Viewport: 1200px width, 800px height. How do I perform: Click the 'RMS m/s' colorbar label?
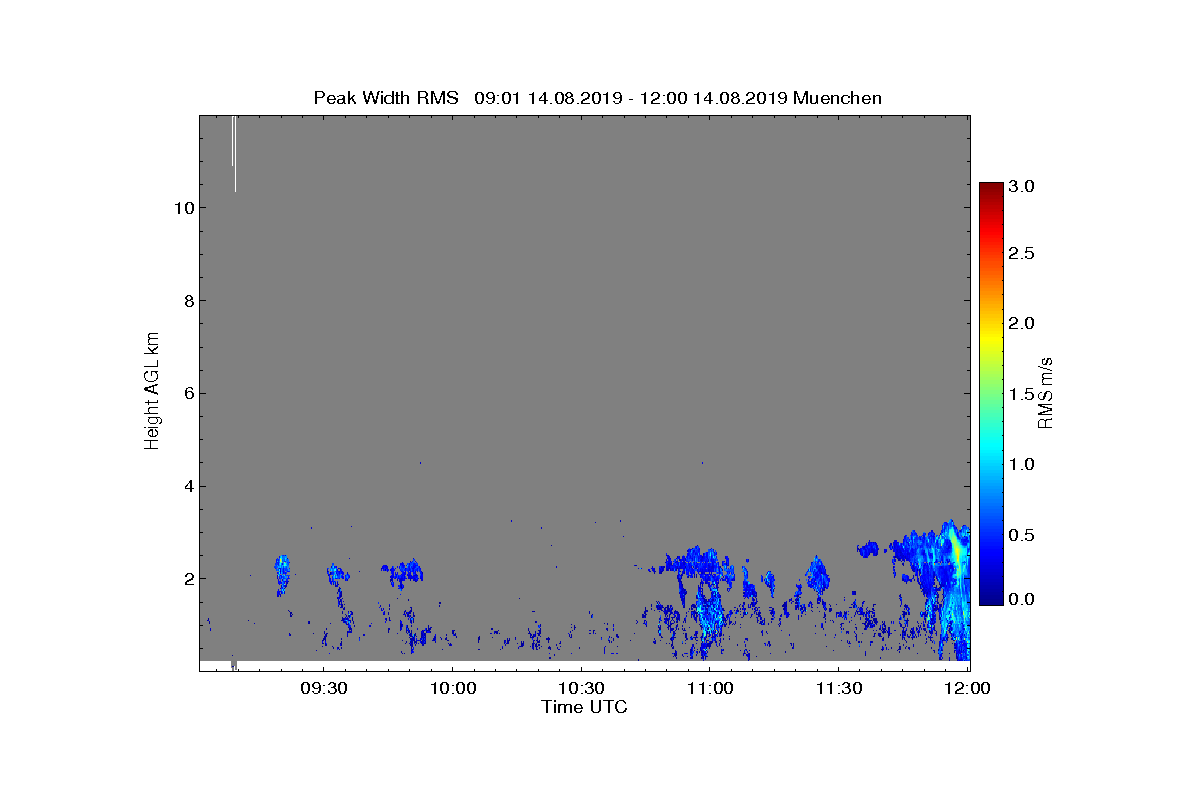pos(1045,392)
